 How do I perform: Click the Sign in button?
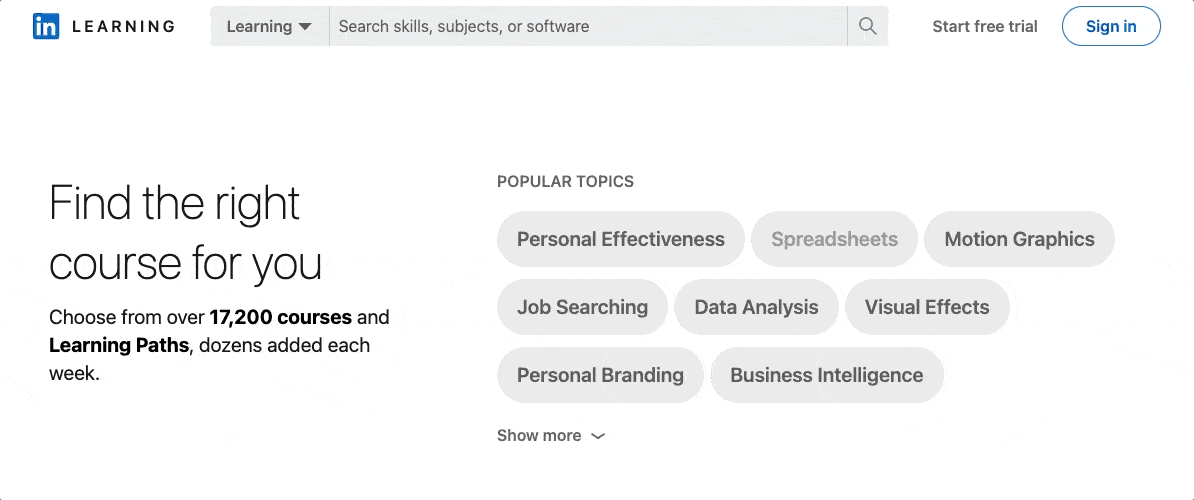tap(1110, 27)
